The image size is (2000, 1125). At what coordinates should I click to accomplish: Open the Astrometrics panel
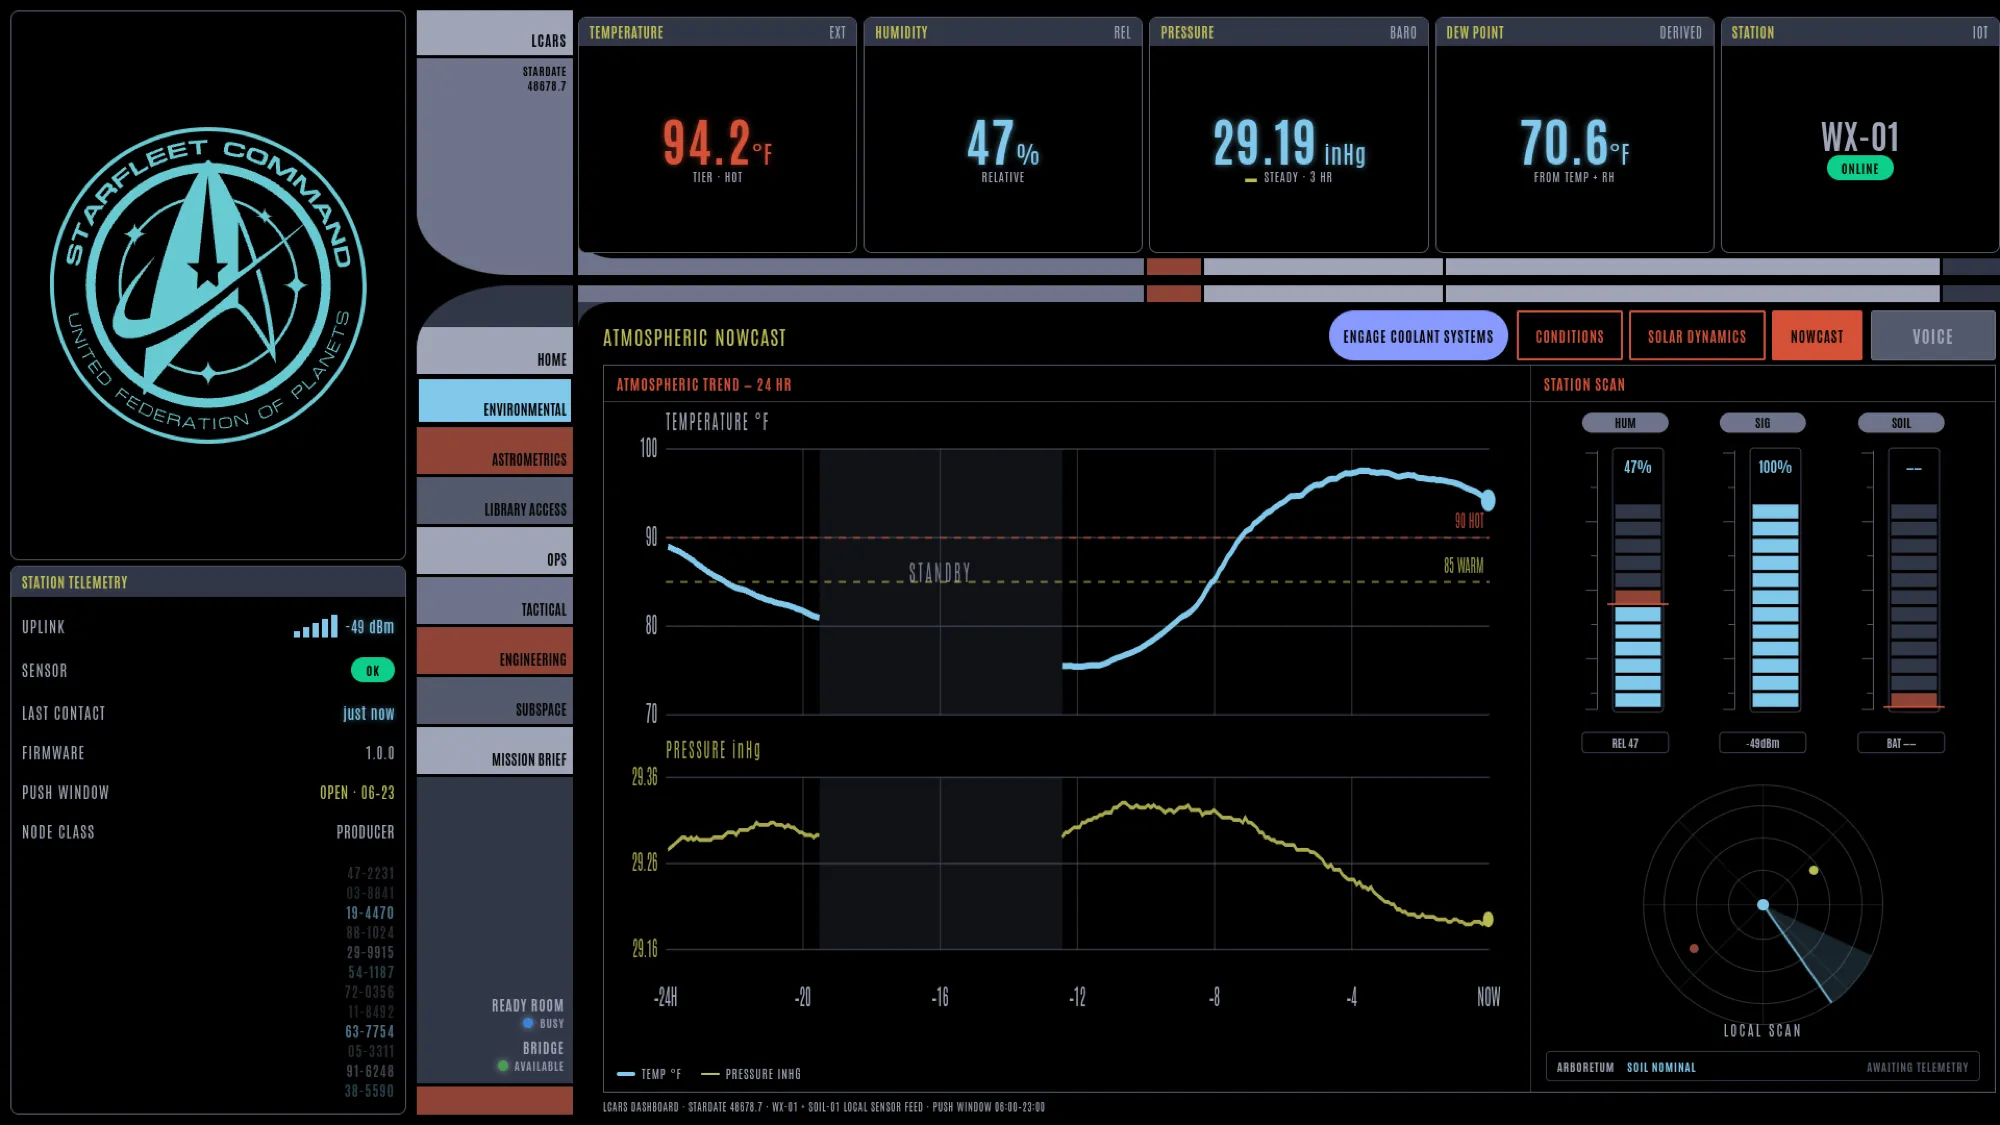pos(494,451)
